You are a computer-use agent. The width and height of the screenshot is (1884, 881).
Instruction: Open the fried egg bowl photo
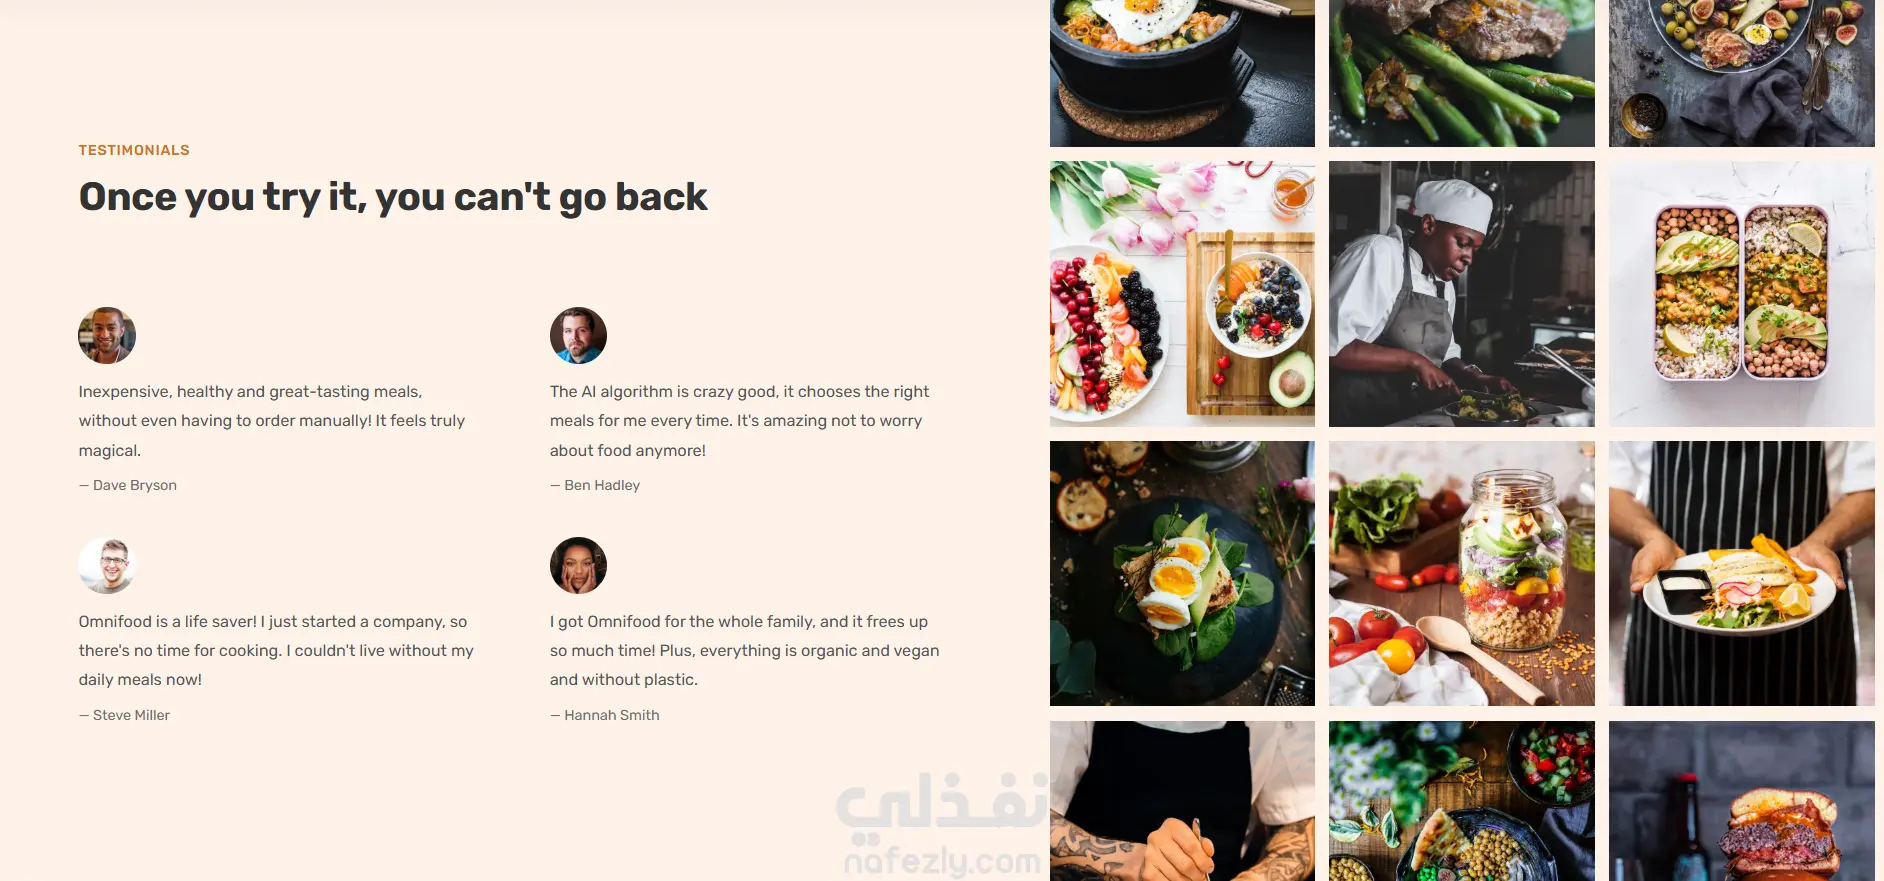point(1182,73)
